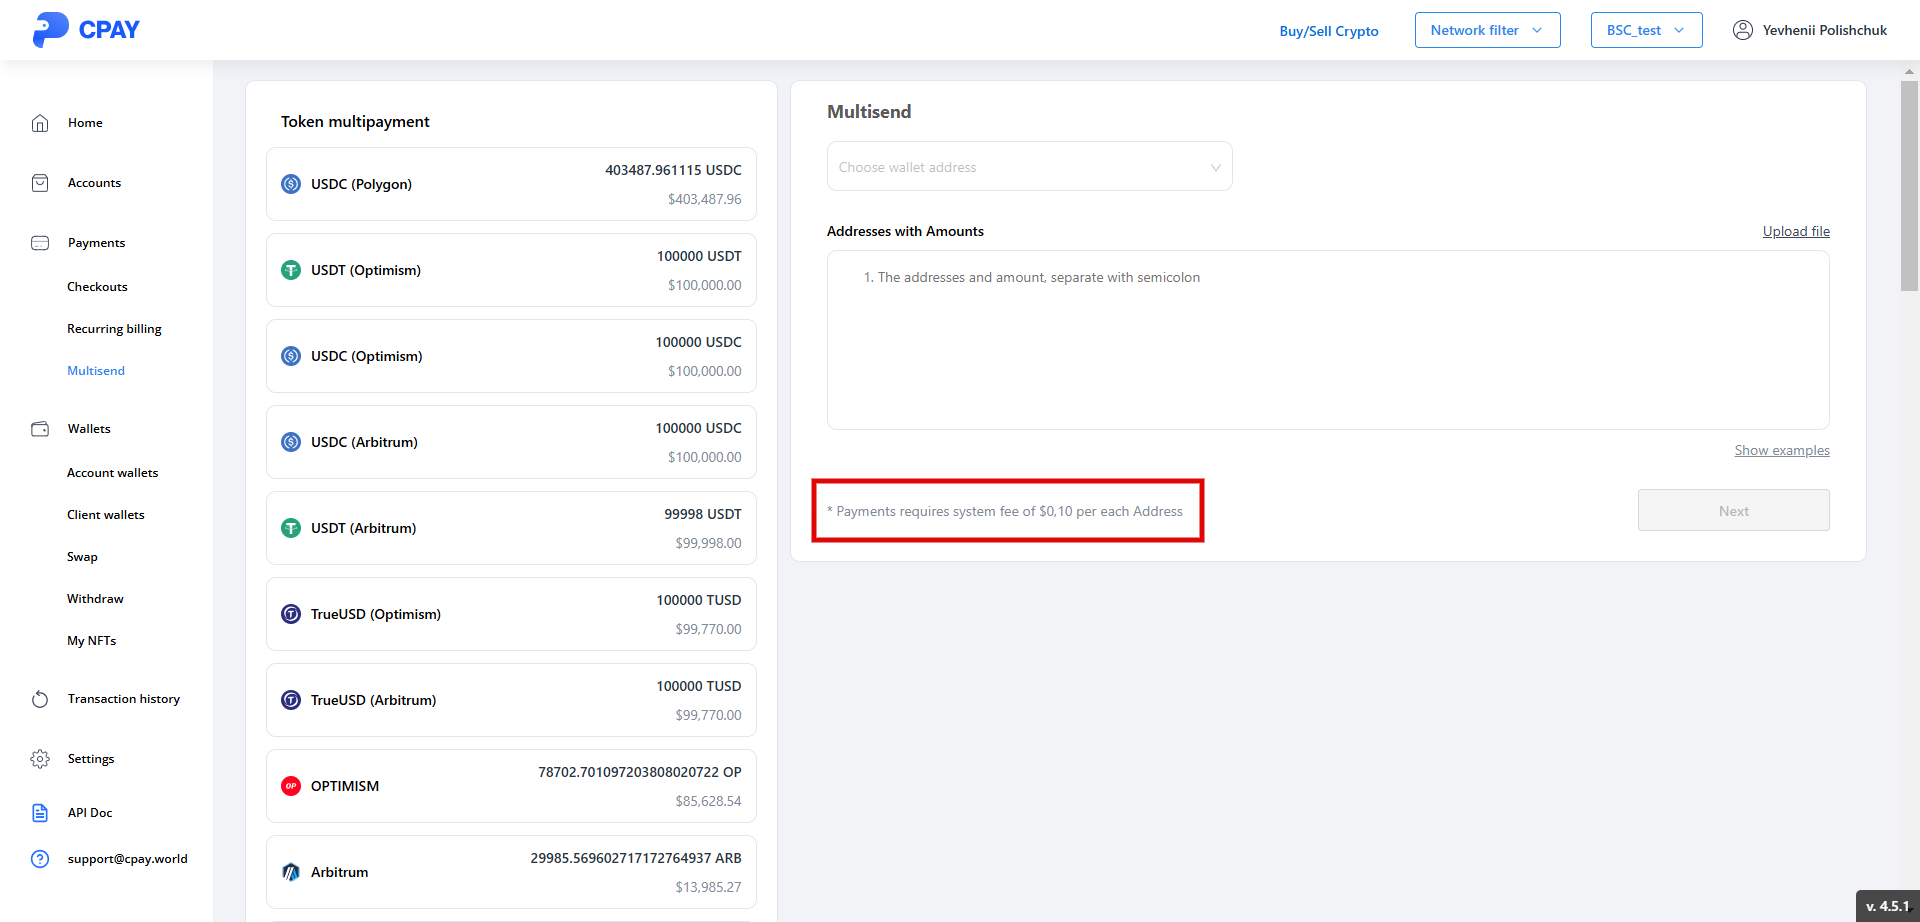The height and width of the screenshot is (922, 1920).
Task: Go to Recurring billing menu item
Action: (114, 329)
